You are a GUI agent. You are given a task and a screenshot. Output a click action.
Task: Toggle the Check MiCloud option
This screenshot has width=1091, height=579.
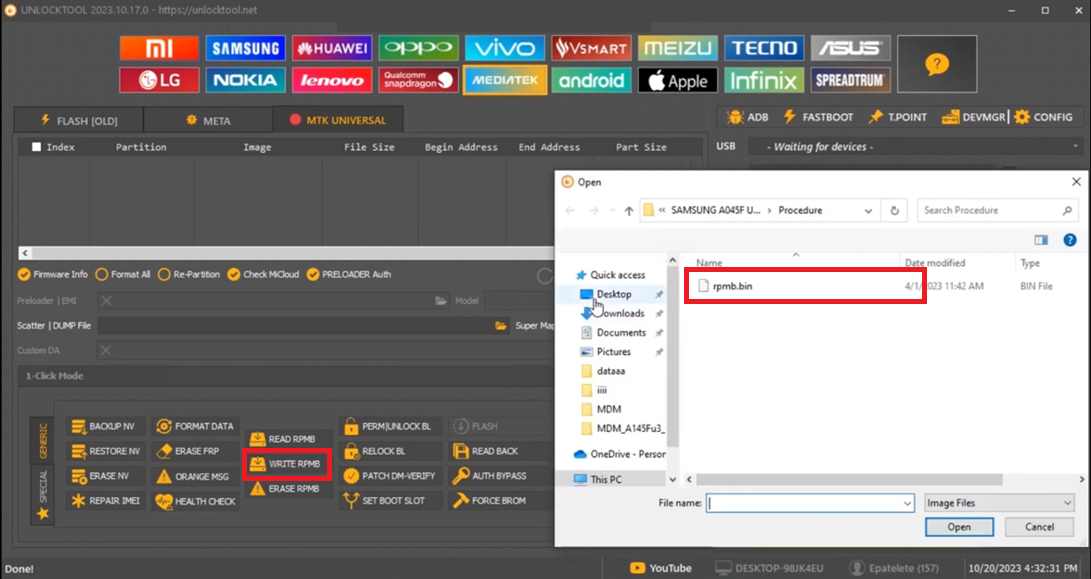coord(263,274)
